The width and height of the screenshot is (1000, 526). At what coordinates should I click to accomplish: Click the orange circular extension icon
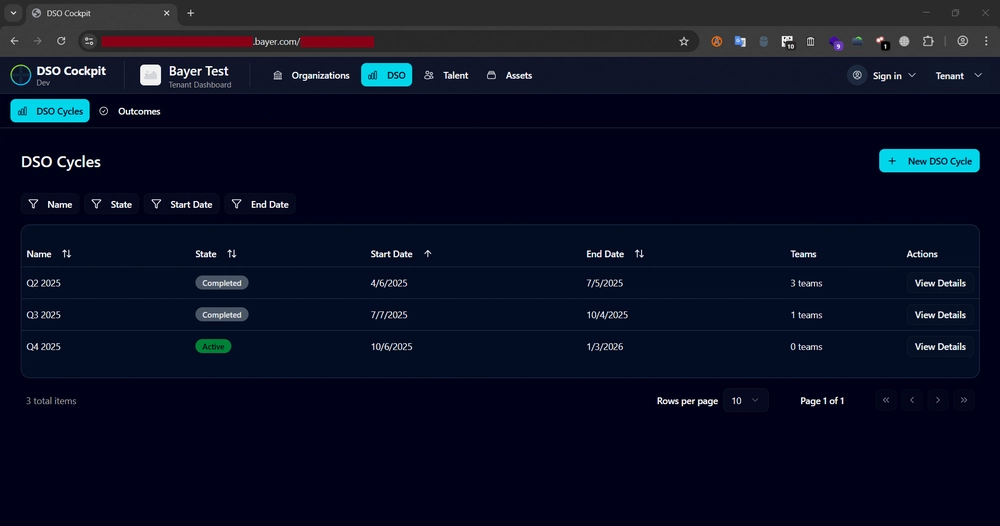tap(717, 41)
